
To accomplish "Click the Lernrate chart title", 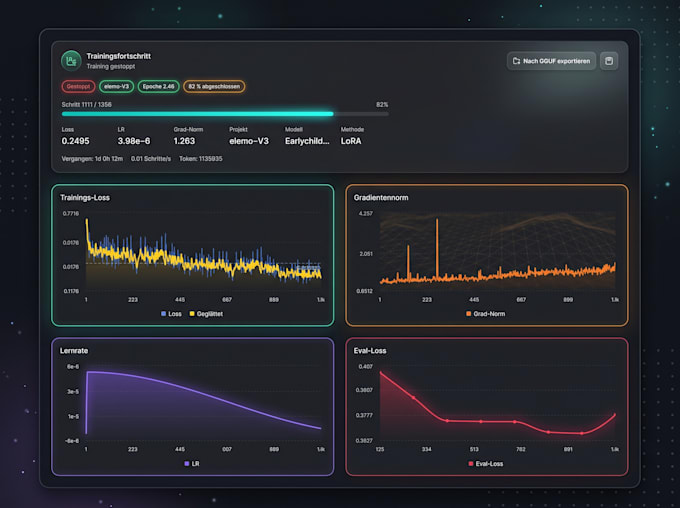I will pos(74,351).
